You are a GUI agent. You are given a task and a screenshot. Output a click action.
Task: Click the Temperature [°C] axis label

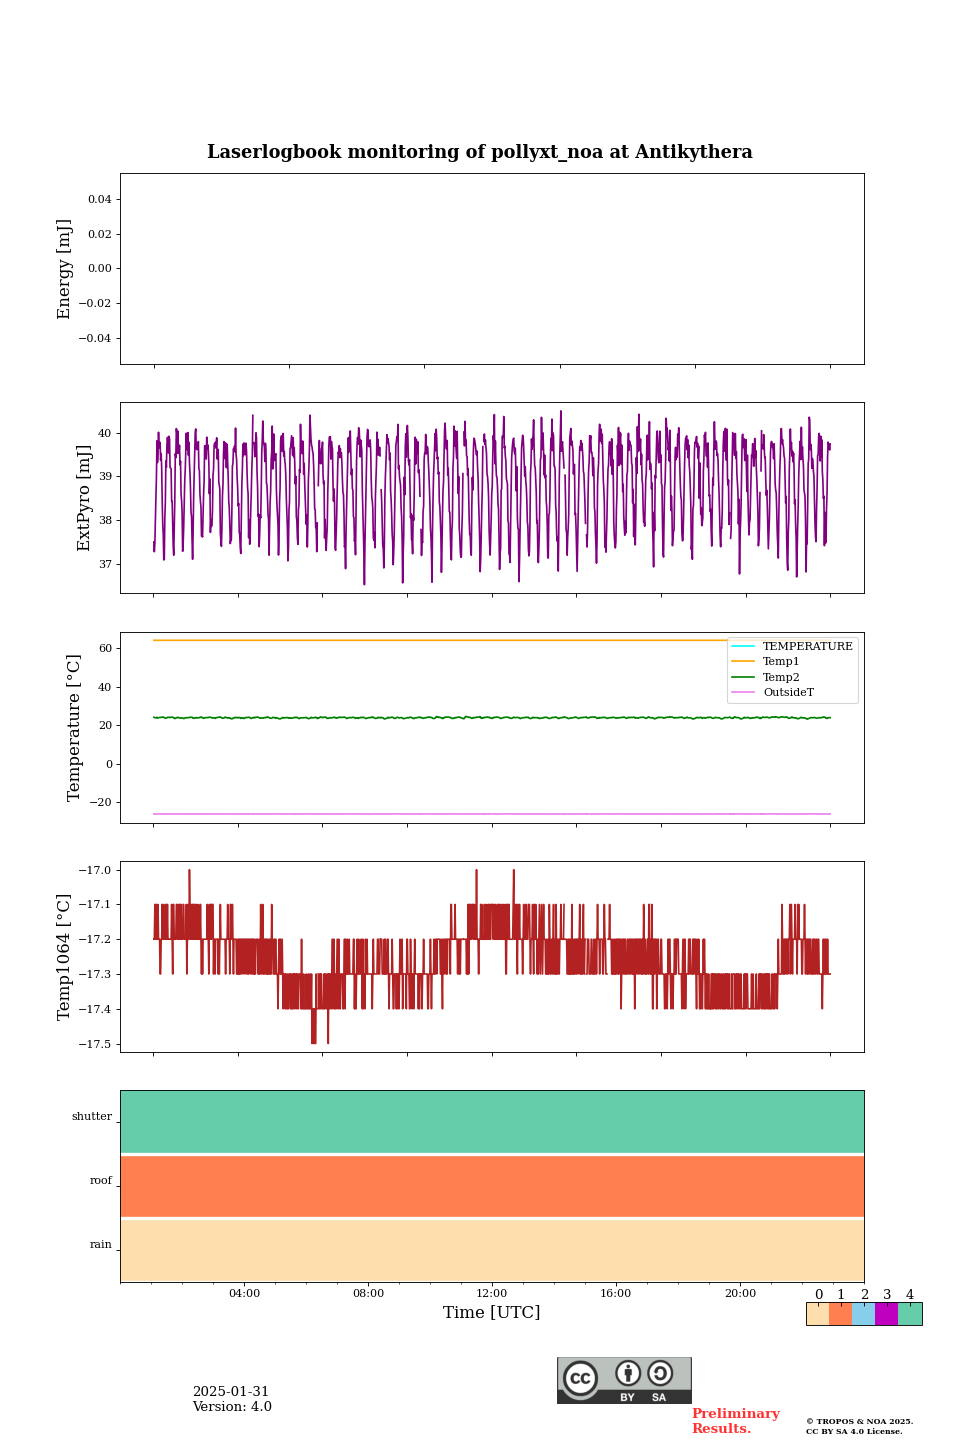pyautogui.click(x=74, y=727)
